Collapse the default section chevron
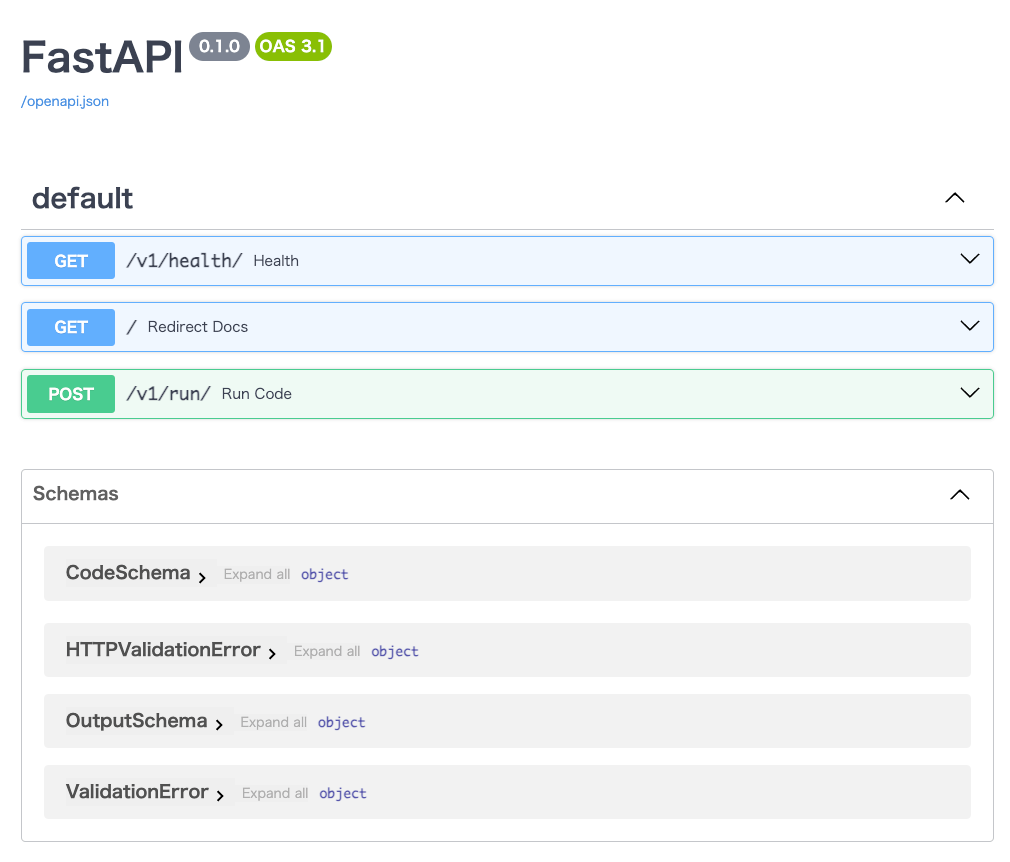The image size is (1010, 862). 955,198
